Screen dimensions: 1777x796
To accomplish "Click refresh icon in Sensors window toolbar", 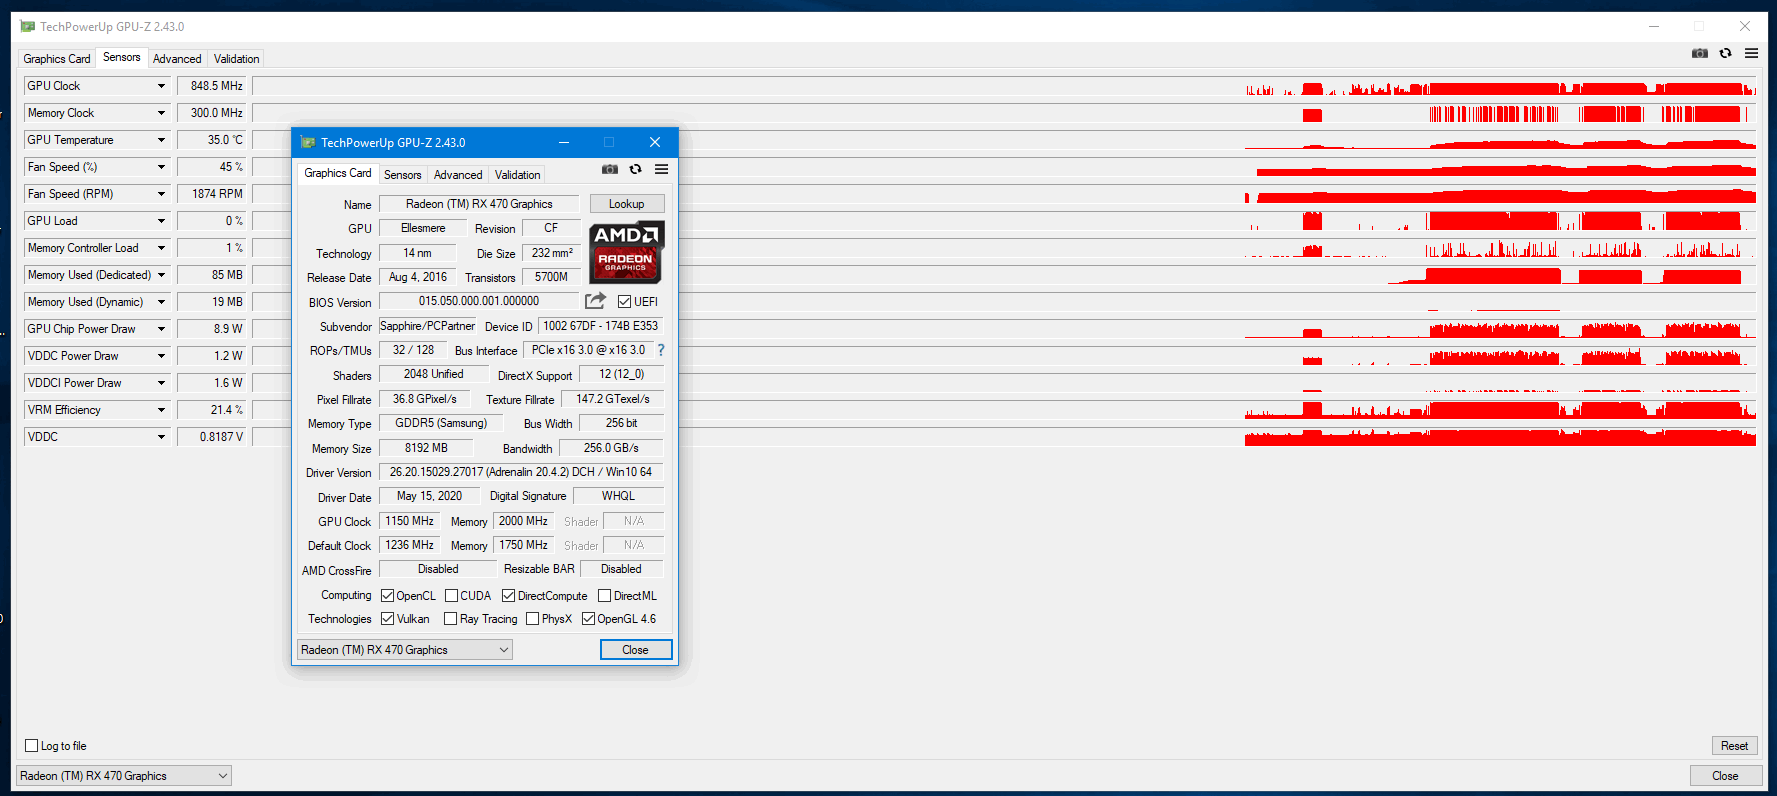I will (x=1725, y=53).
